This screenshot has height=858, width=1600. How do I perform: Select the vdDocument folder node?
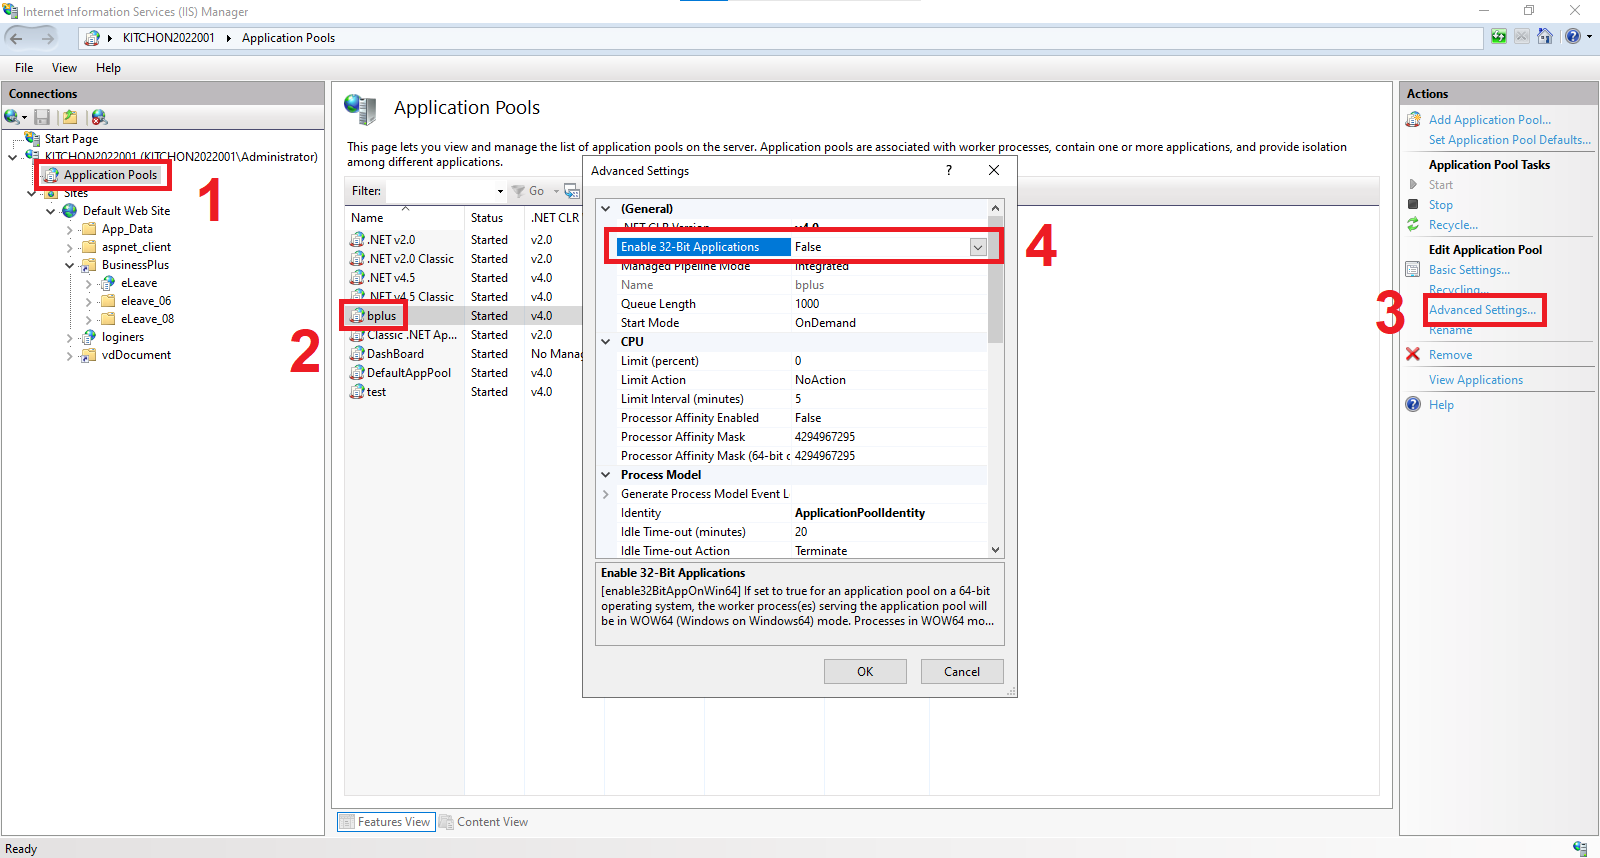[x=136, y=355]
